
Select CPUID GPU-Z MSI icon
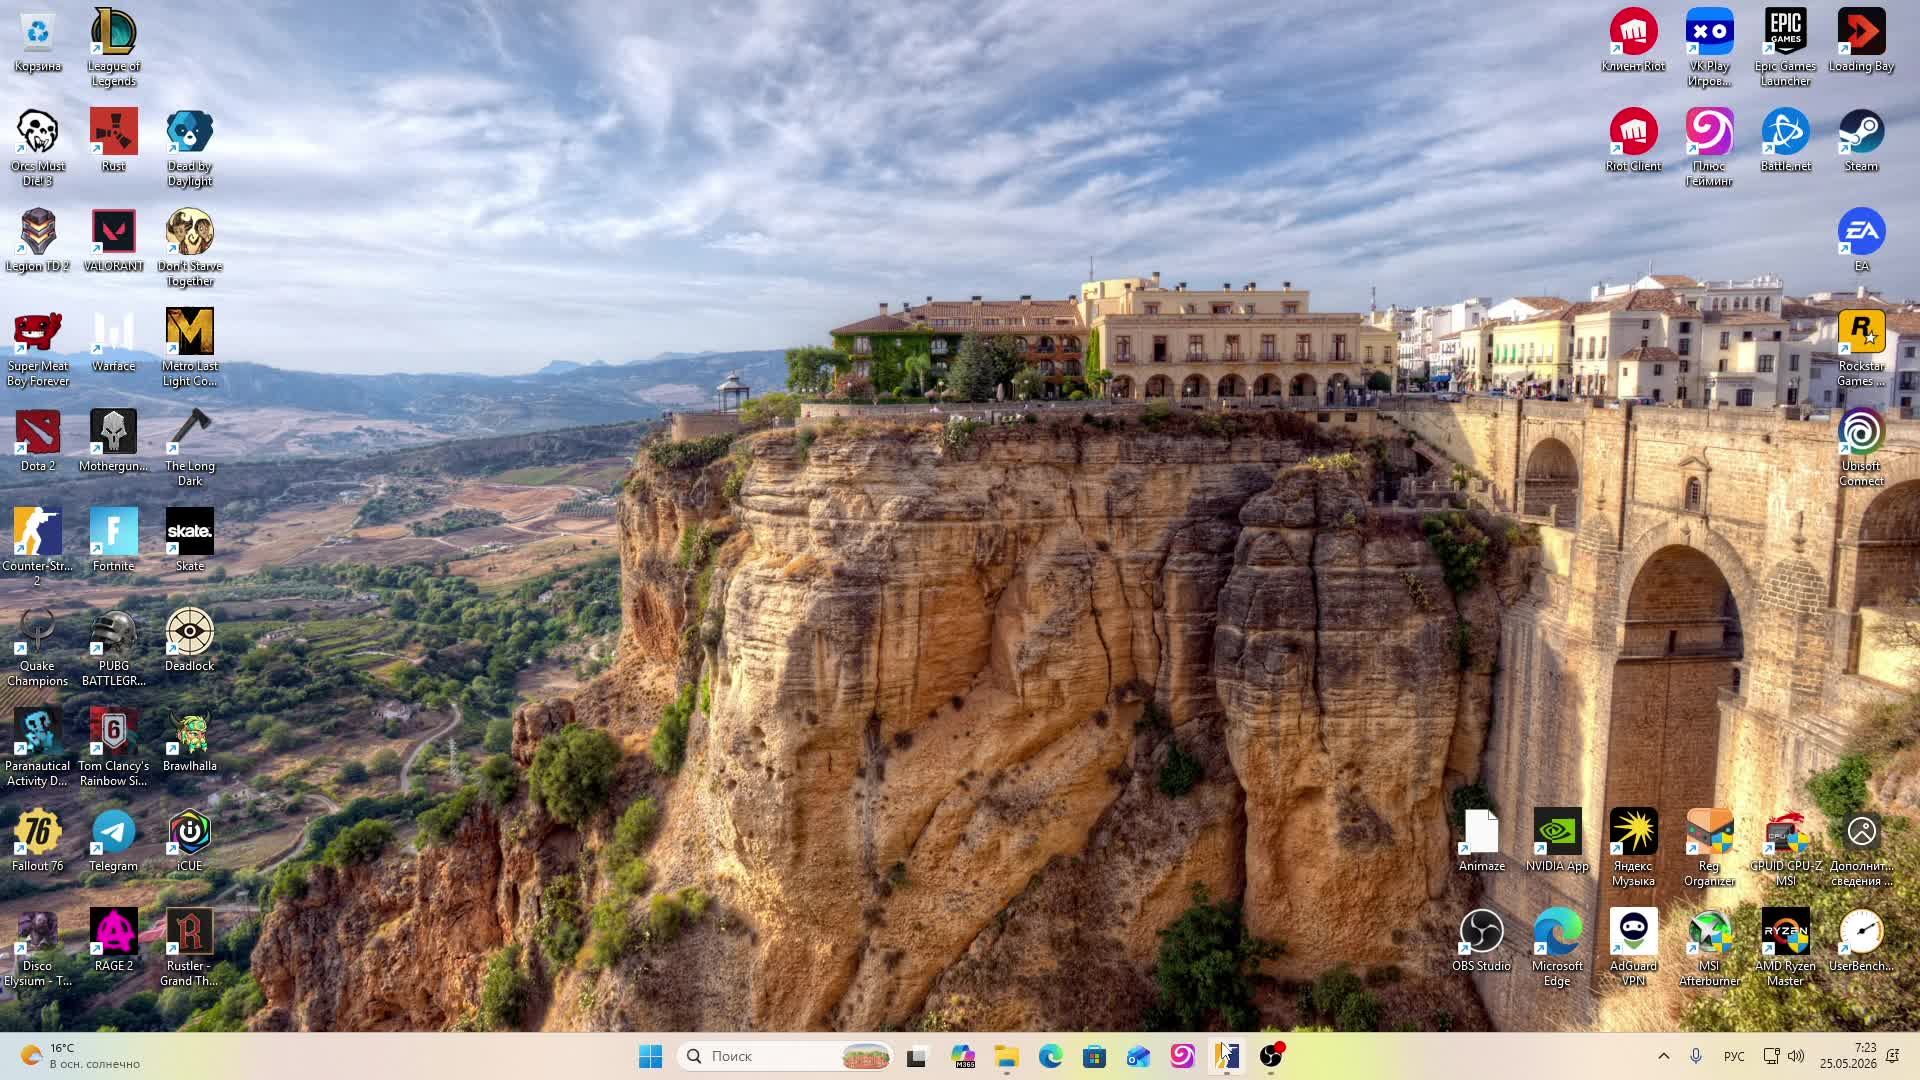(x=1786, y=848)
